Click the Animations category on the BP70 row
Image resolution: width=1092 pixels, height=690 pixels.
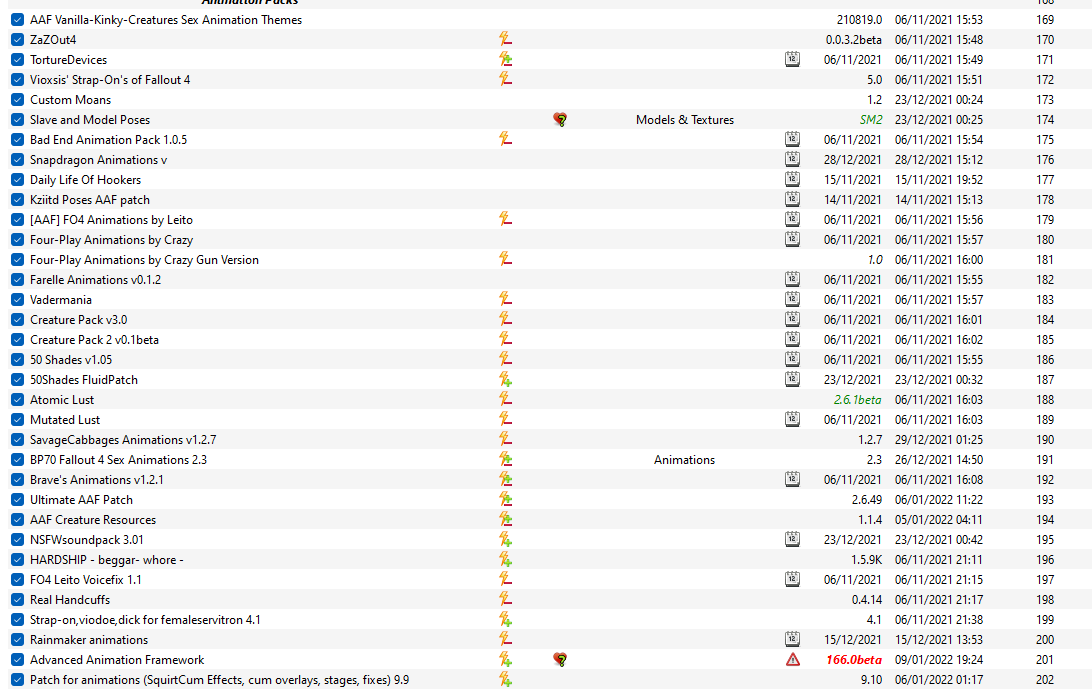[685, 460]
